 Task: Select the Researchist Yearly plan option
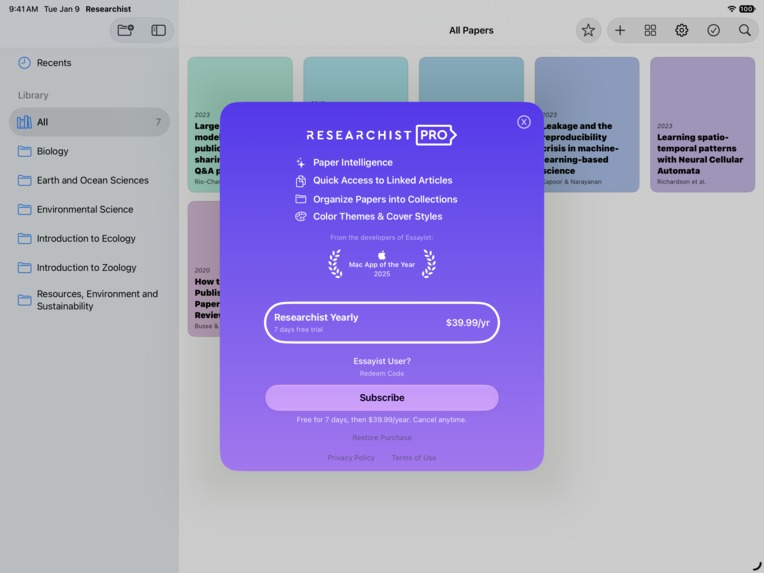point(382,323)
